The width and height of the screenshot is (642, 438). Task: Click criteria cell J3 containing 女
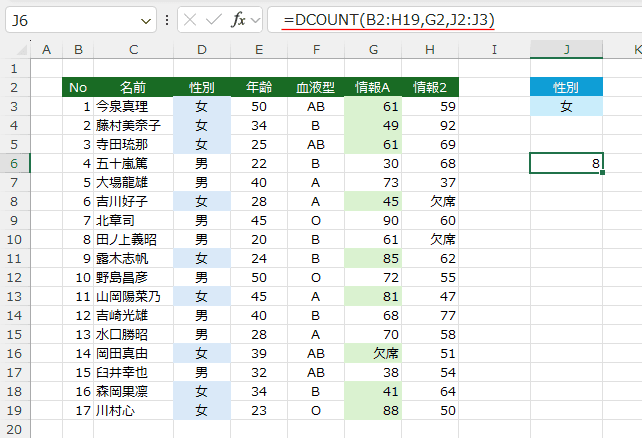coord(566,106)
